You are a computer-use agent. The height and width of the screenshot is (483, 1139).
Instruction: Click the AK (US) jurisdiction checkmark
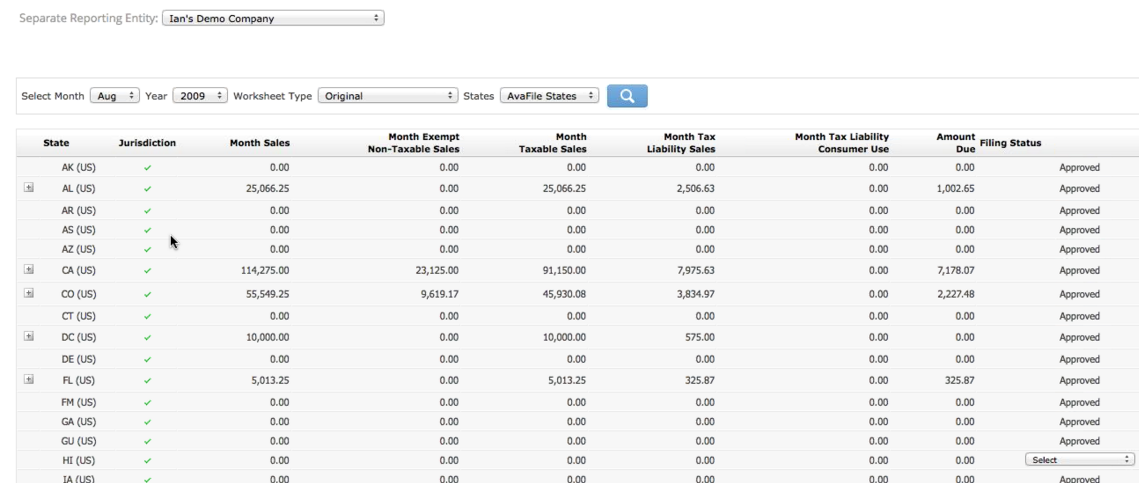point(148,168)
